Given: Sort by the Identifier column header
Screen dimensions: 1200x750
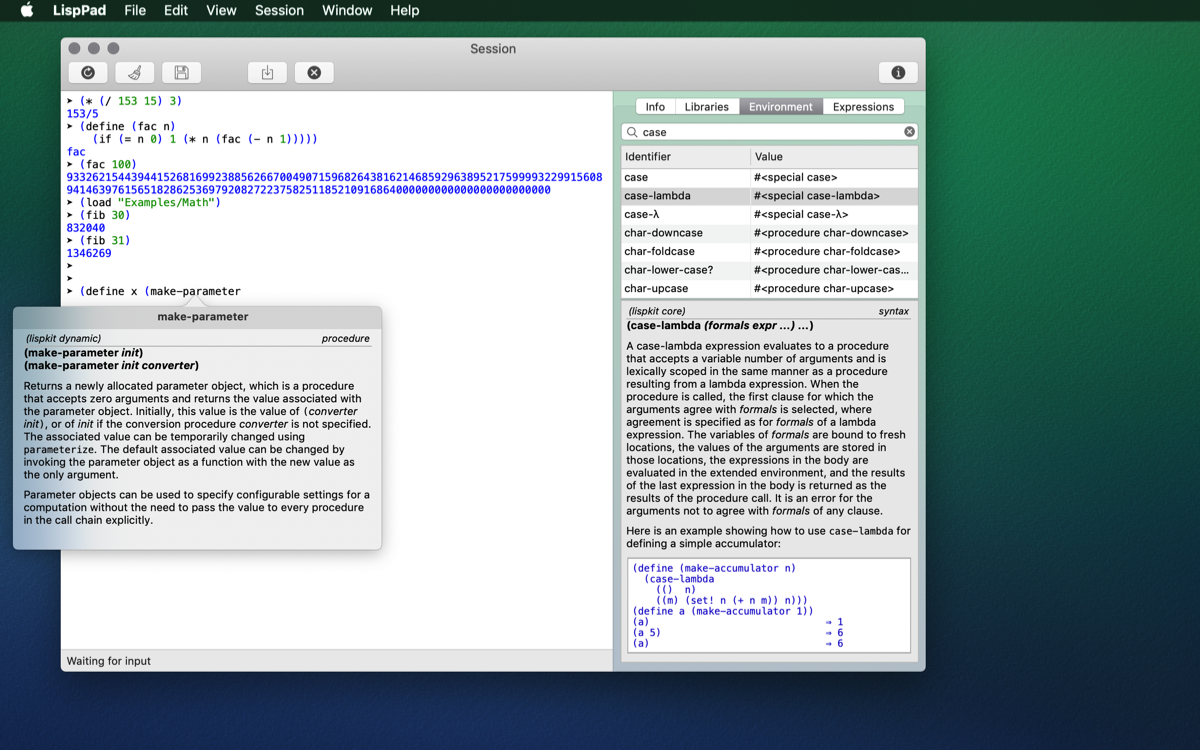Looking at the screenshot, I should 685,157.
